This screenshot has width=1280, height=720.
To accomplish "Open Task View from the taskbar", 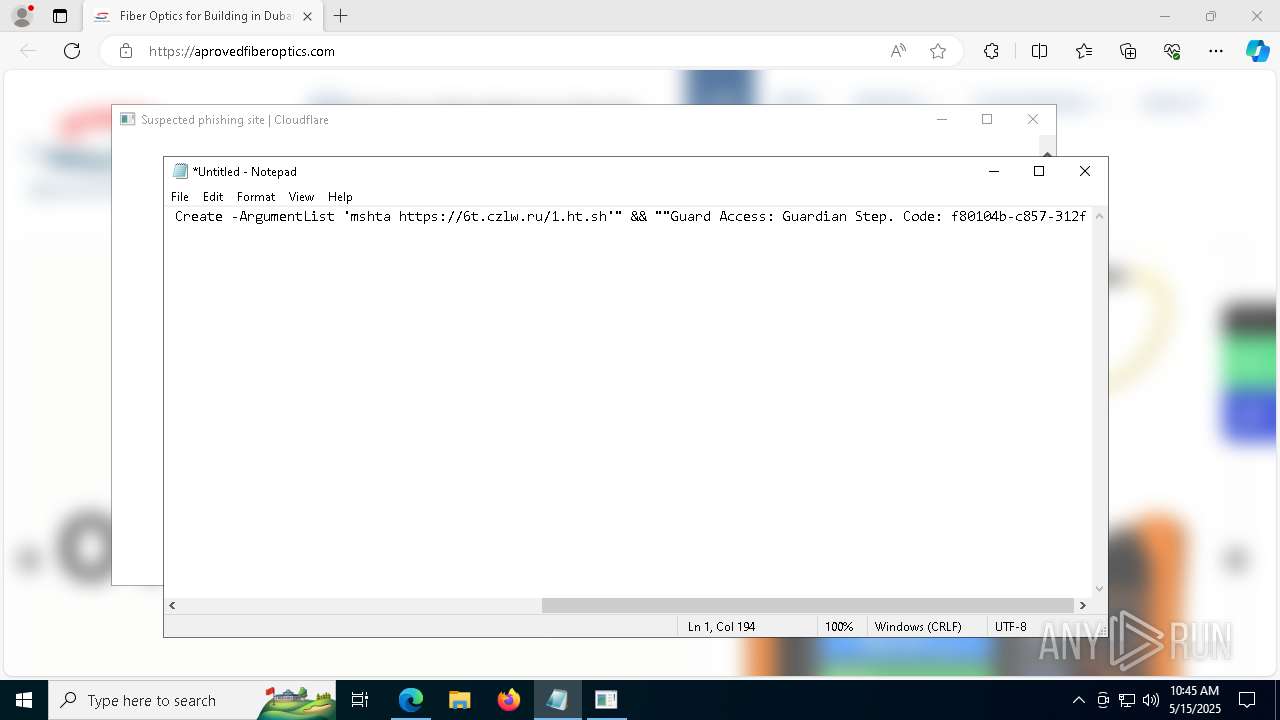I will point(360,700).
